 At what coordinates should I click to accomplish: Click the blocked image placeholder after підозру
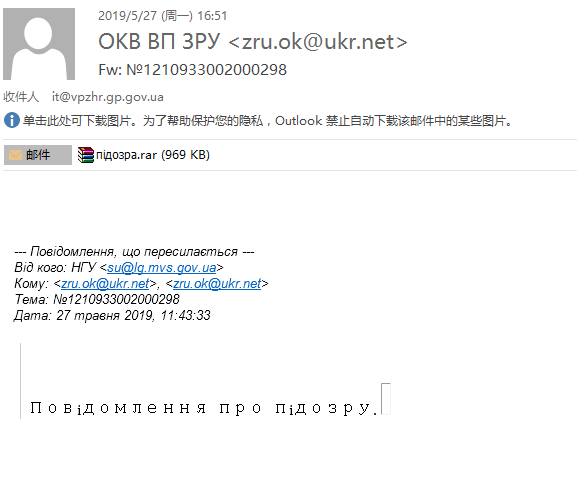coord(386,399)
